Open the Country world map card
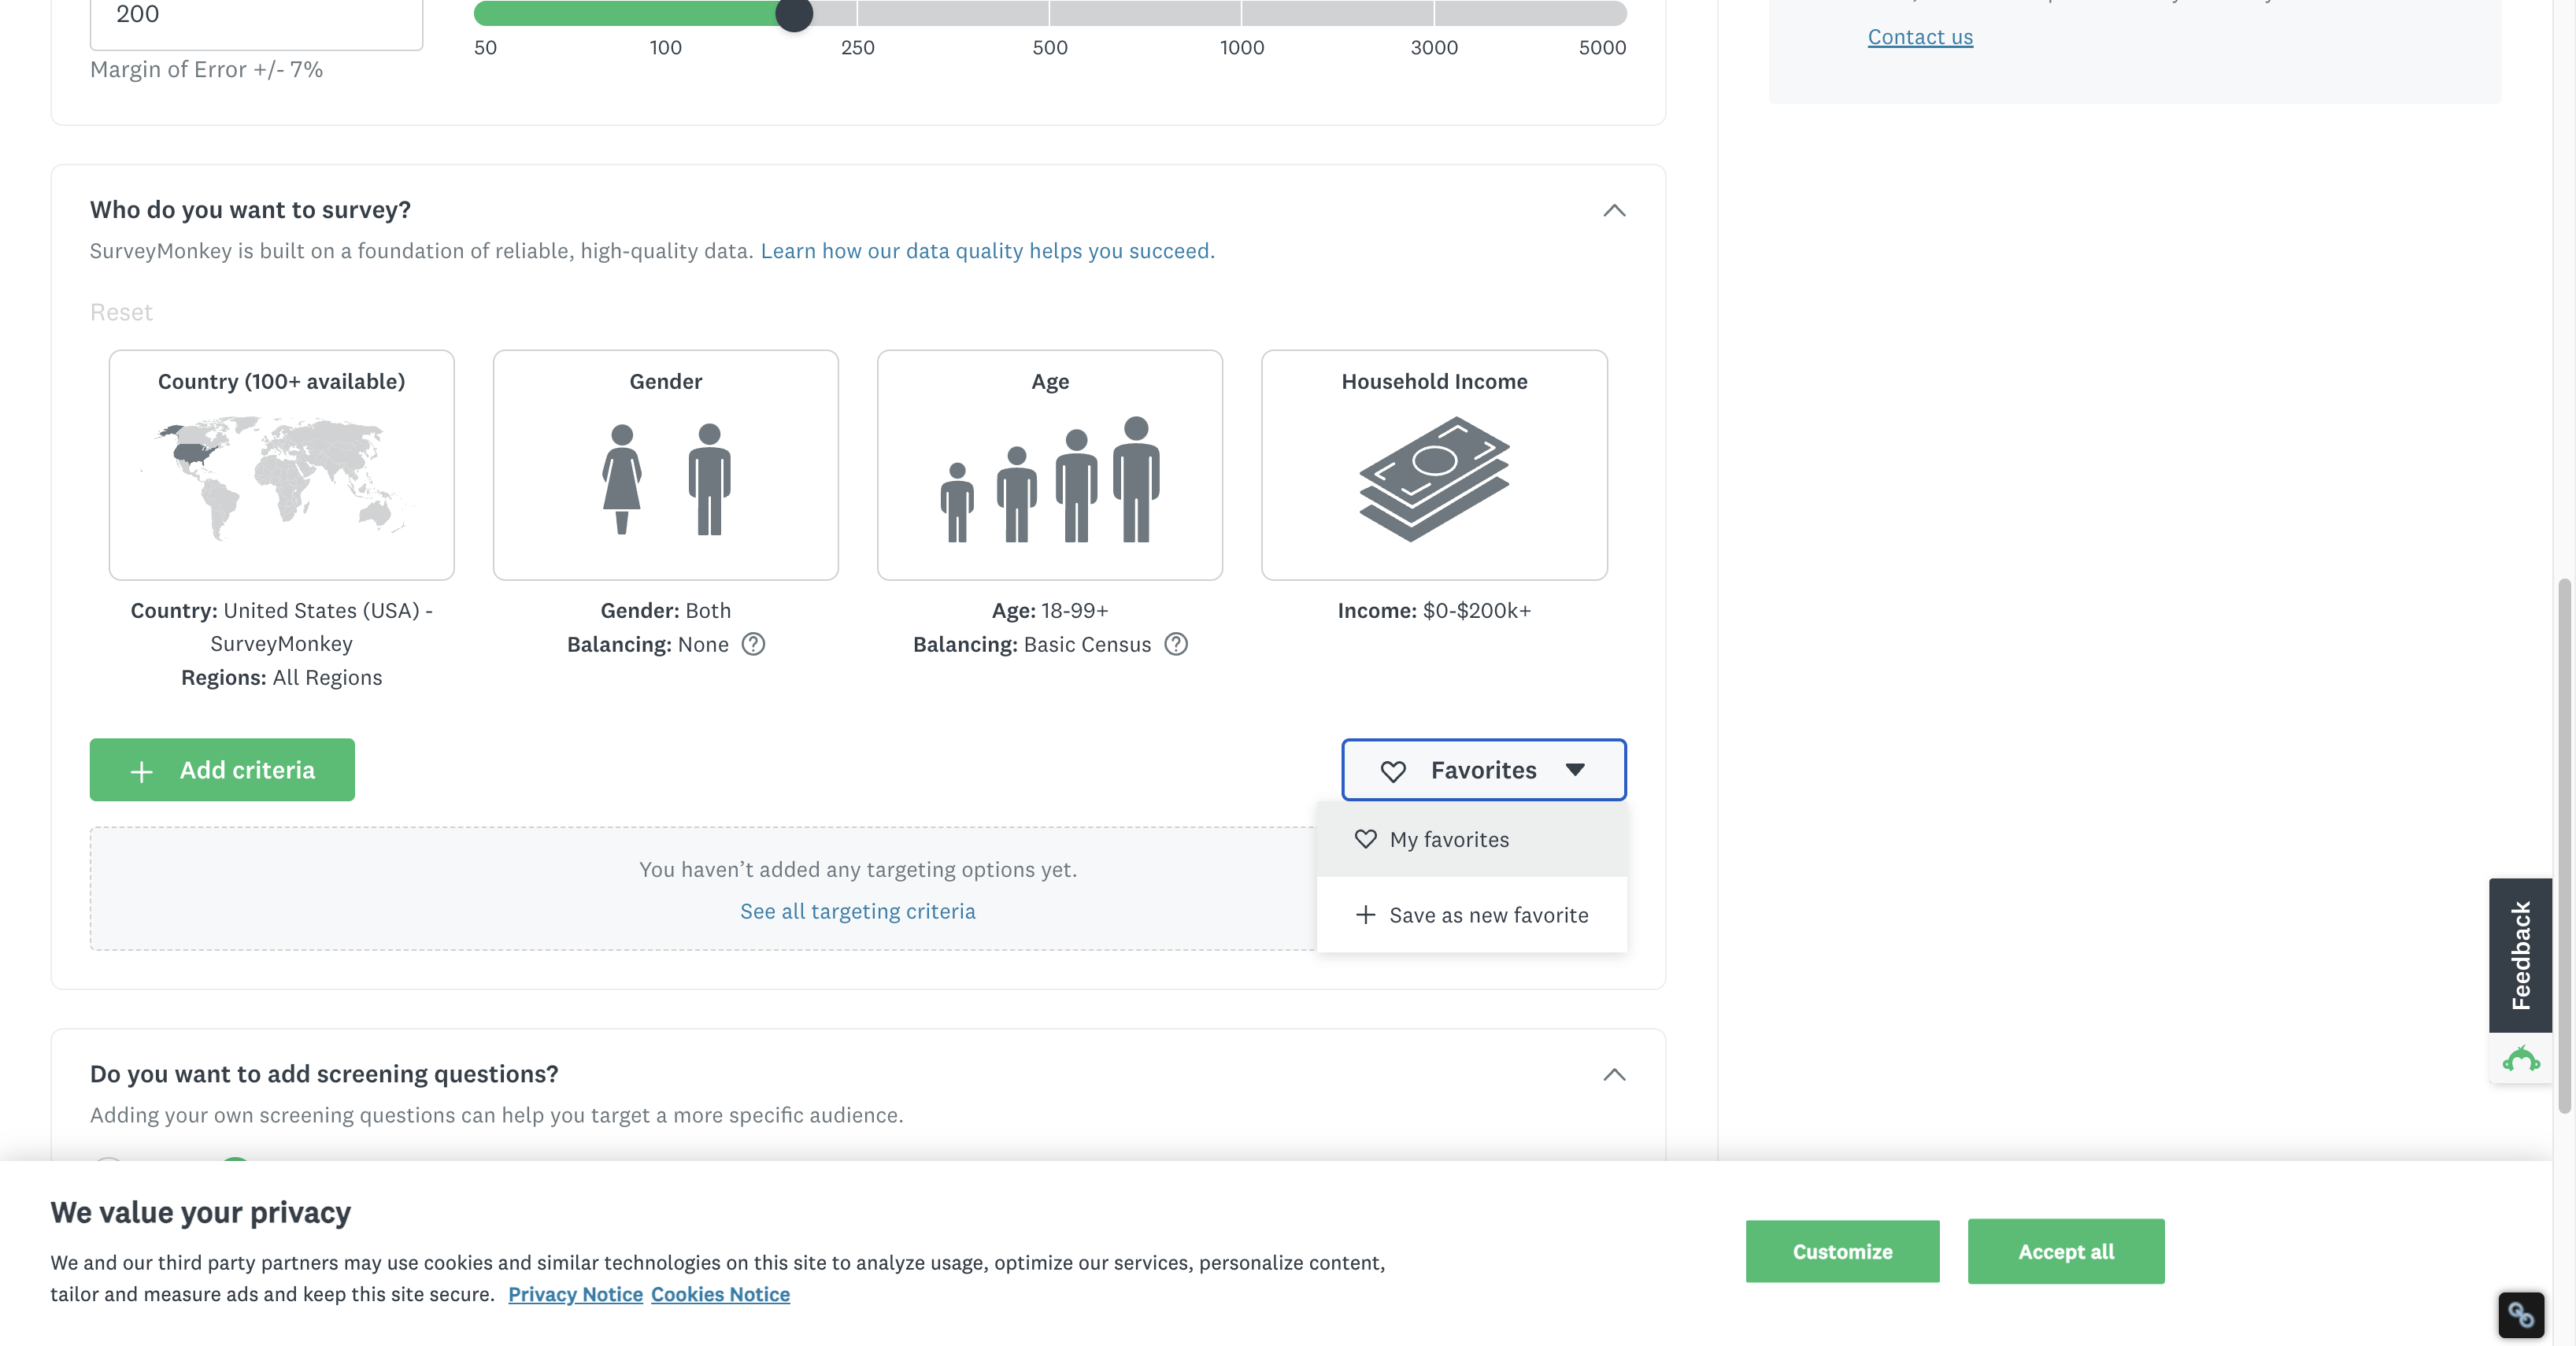Viewport: 2576px width, 1346px height. [x=281, y=464]
